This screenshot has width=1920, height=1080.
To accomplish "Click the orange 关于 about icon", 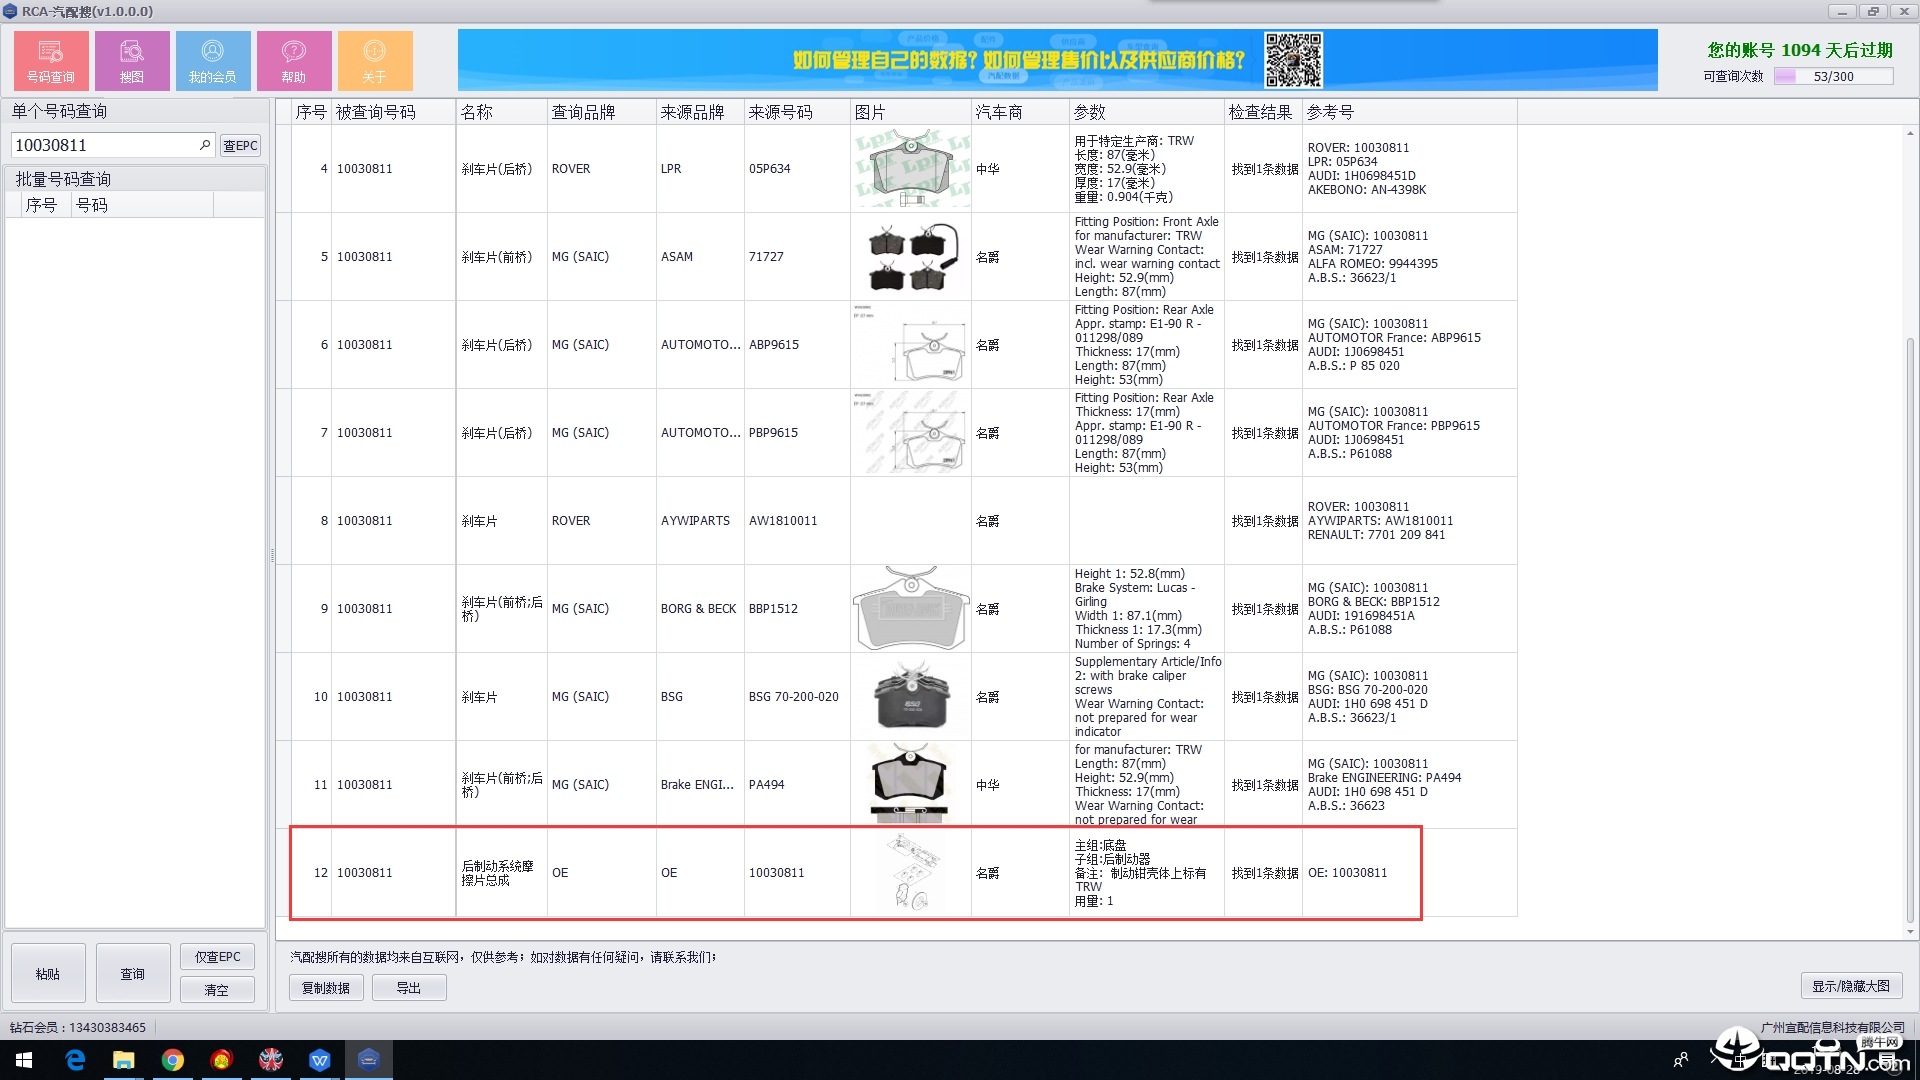I will click(x=375, y=60).
